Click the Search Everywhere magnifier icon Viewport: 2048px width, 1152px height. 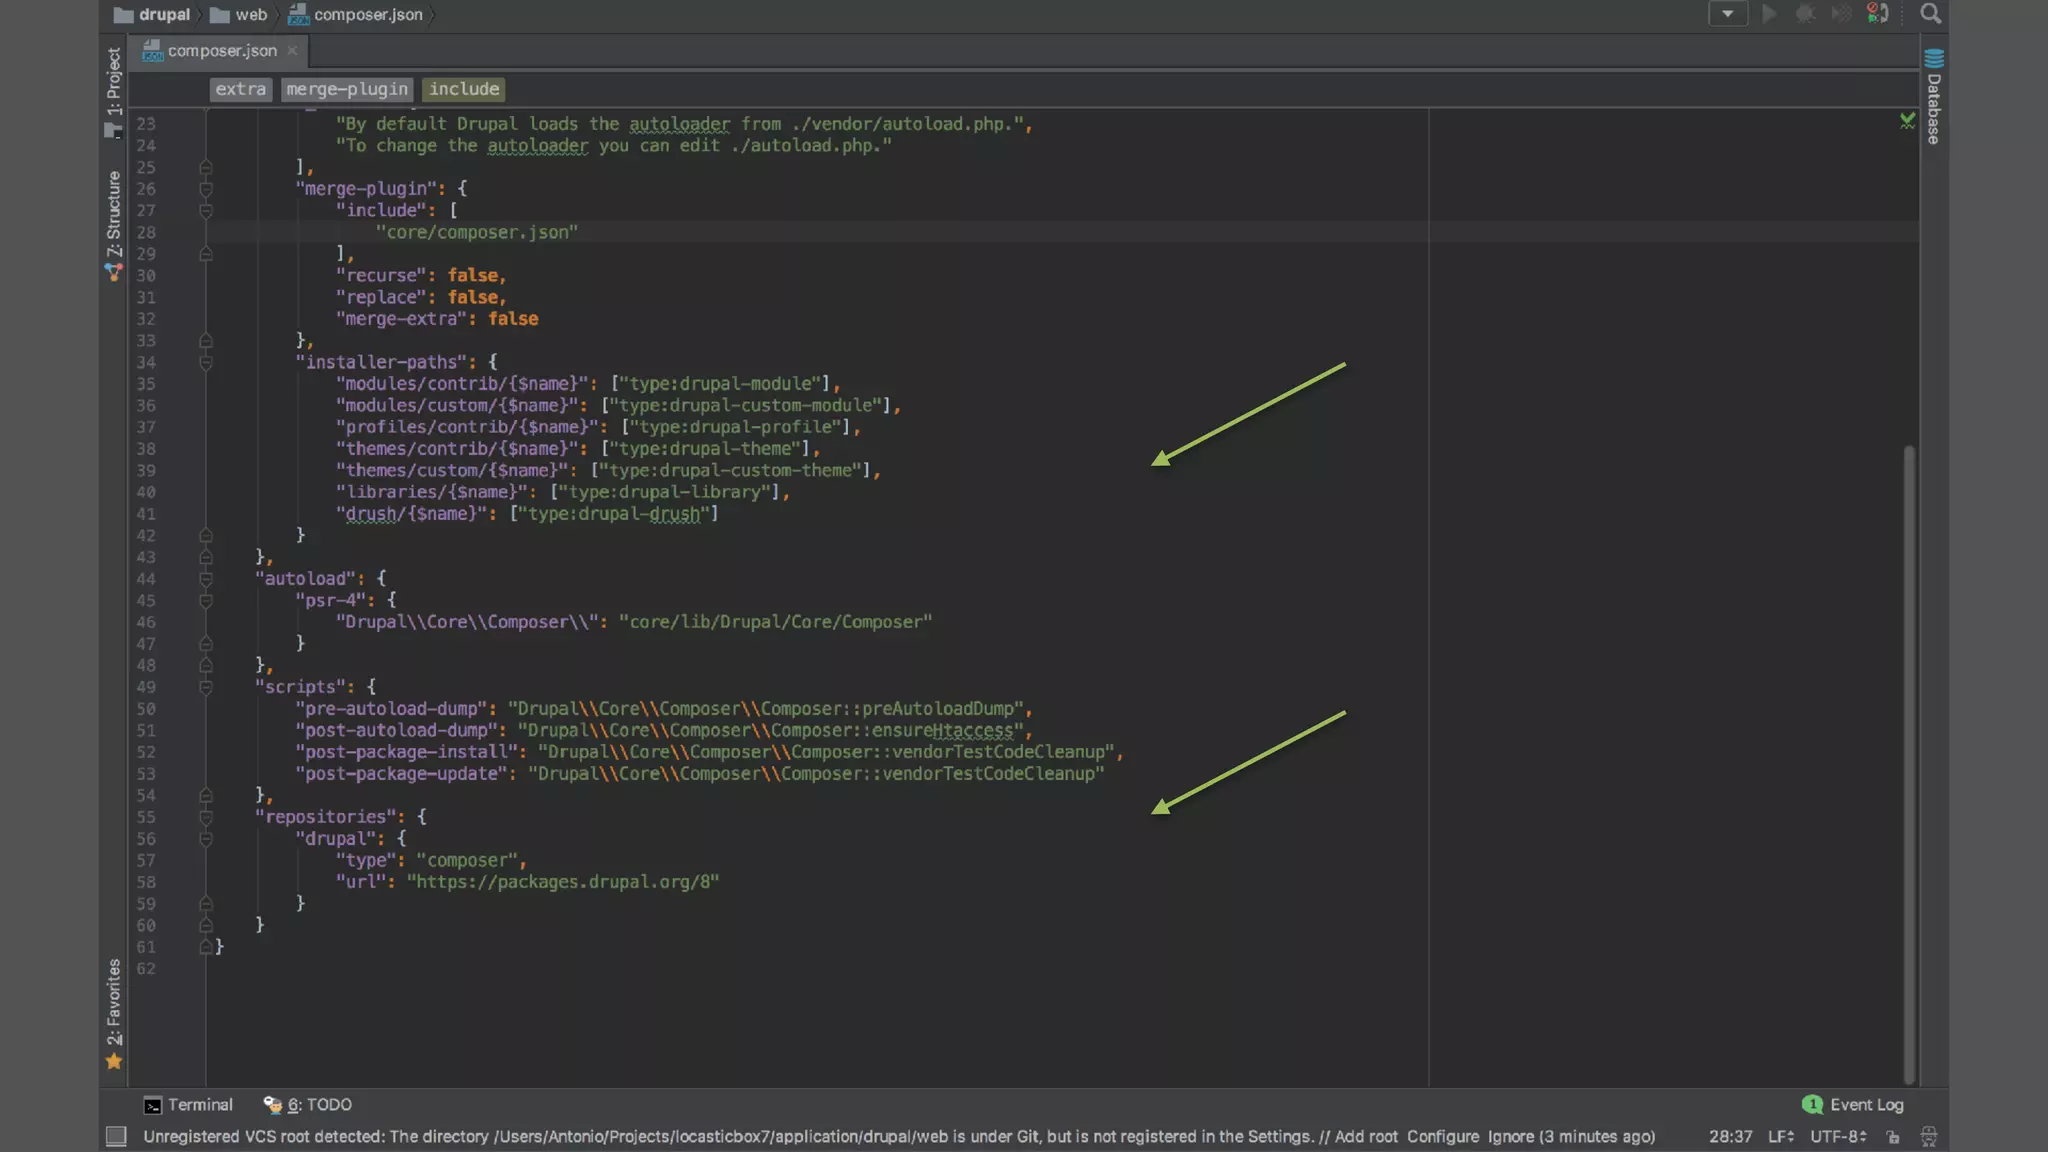click(1930, 14)
